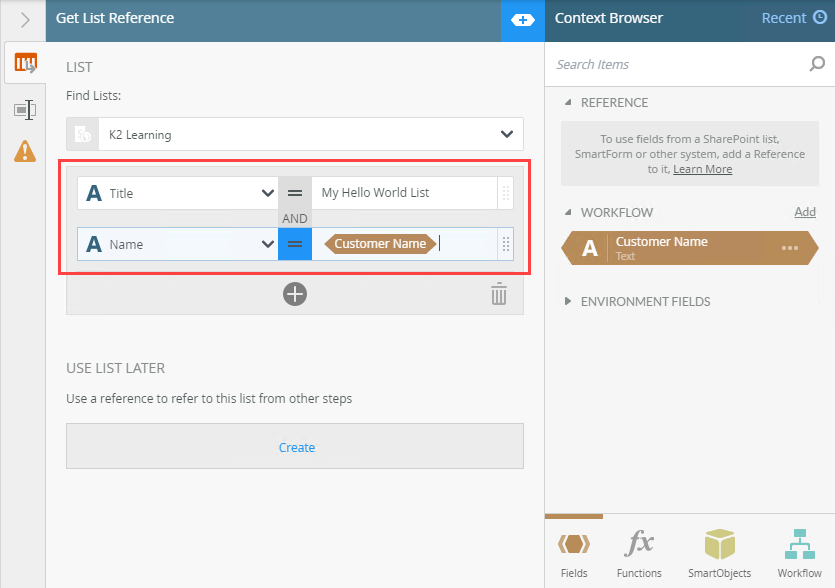The width and height of the screenshot is (835, 588).
Task: Click the trash delete icon
Action: [x=499, y=295]
